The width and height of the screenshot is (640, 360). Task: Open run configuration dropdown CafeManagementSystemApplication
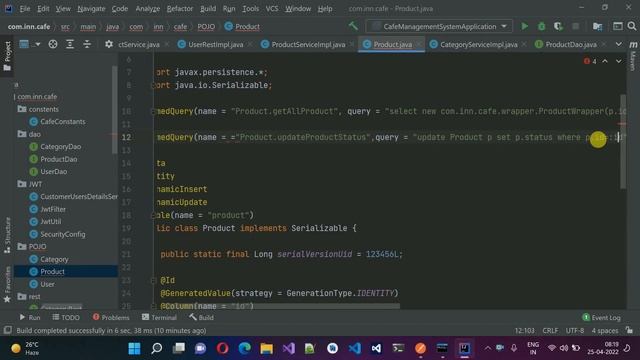tap(440, 27)
